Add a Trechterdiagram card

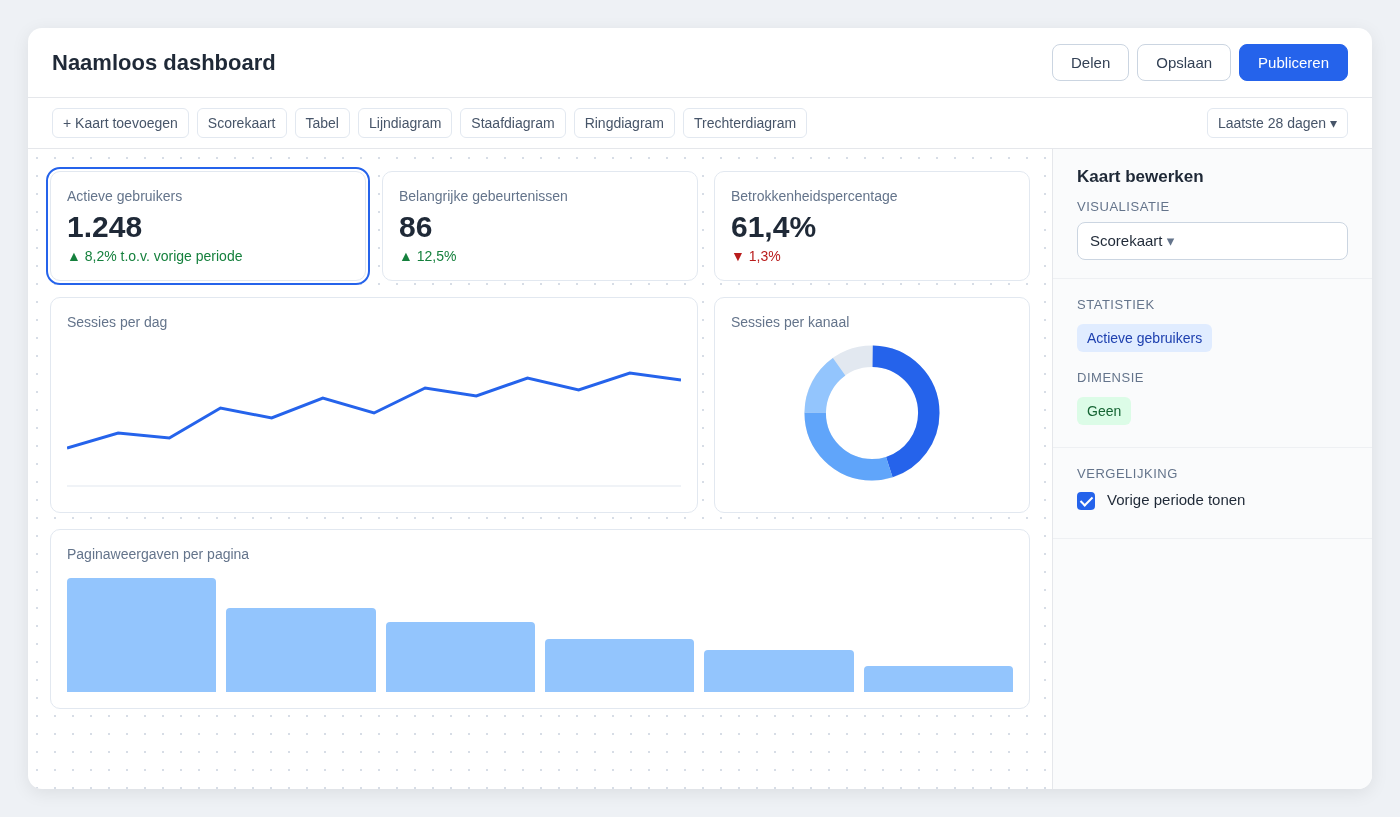[x=745, y=123]
